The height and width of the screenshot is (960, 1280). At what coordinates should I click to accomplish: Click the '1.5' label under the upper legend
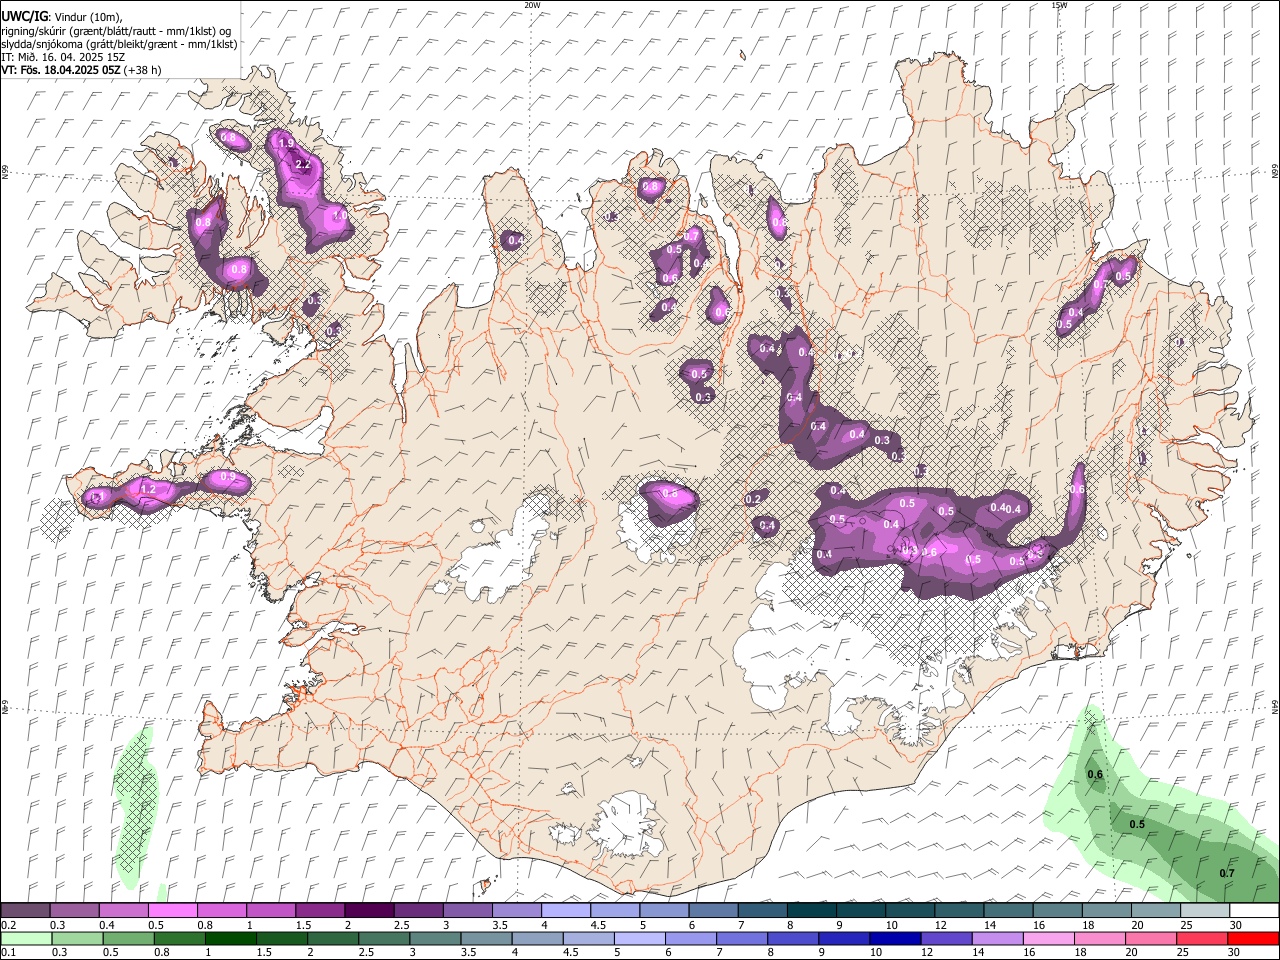click(303, 925)
